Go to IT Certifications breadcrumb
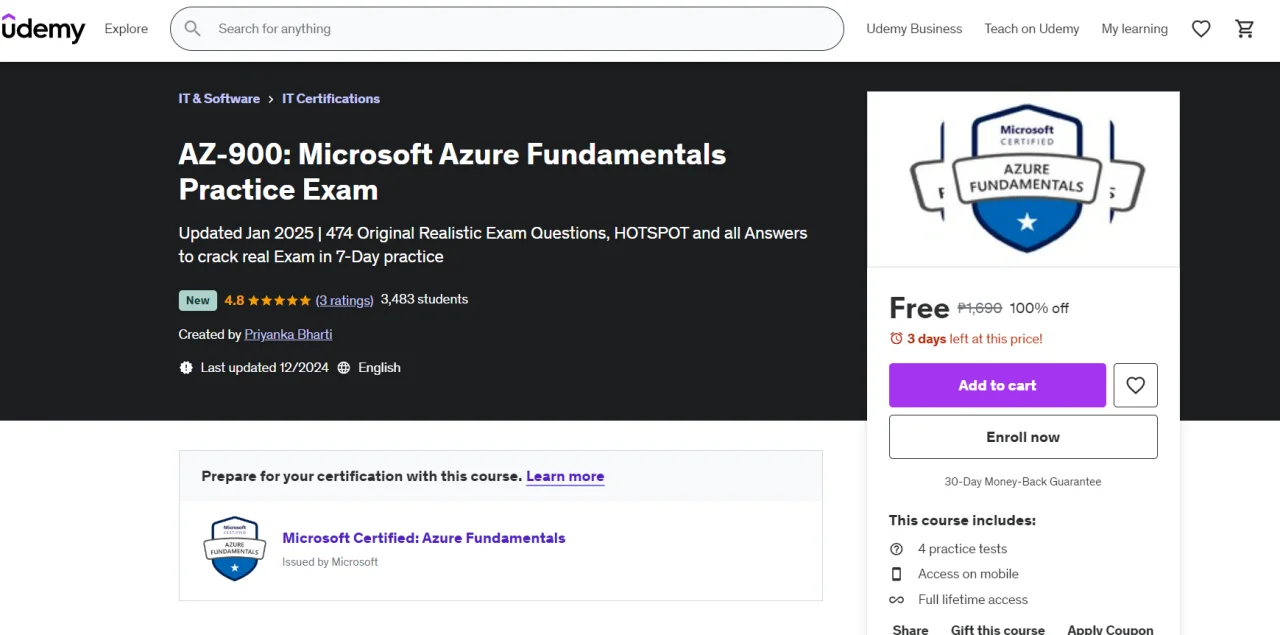The width and height of the screenshot is (1280, 635). (331, 99)
